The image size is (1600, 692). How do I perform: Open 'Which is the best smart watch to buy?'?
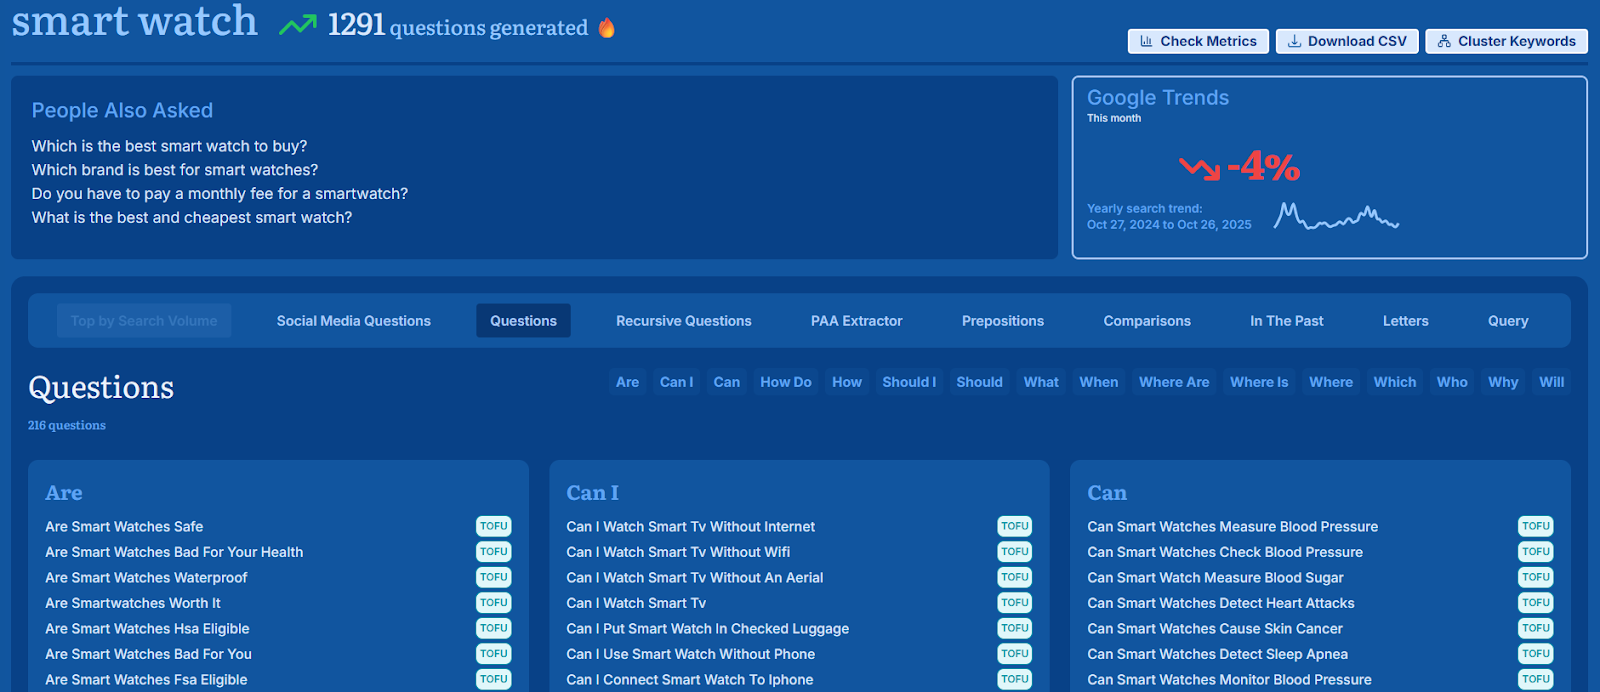[169, 146]
